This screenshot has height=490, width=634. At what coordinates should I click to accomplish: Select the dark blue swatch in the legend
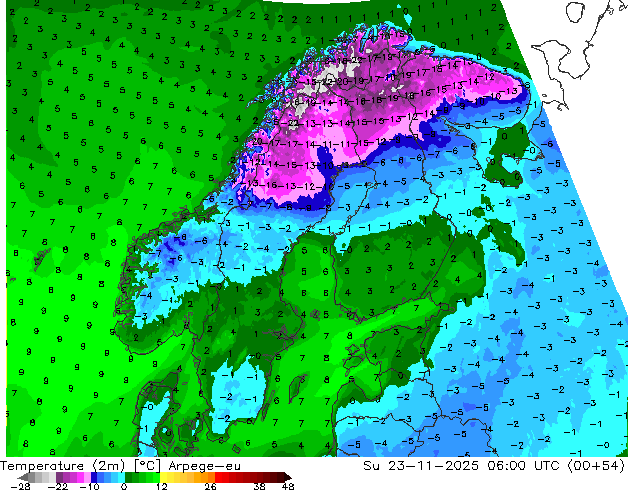point(94,477)
